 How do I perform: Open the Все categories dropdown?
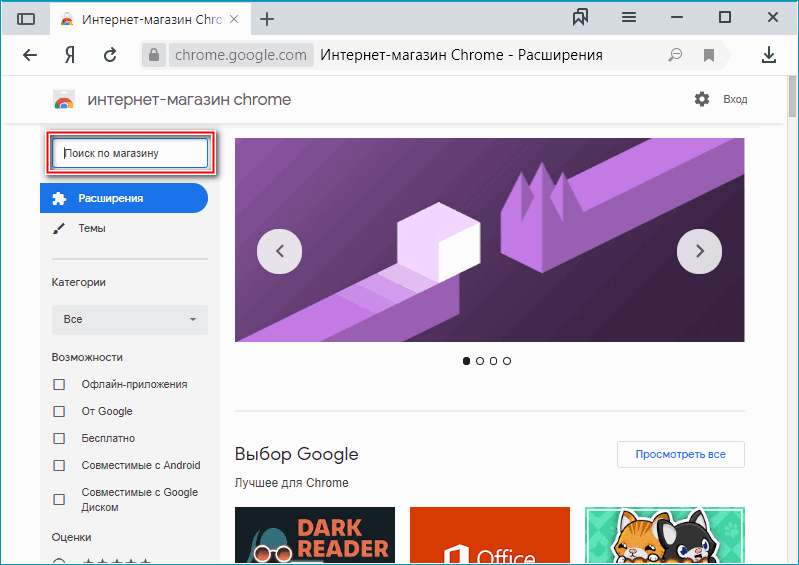click(x=129, y=319)
